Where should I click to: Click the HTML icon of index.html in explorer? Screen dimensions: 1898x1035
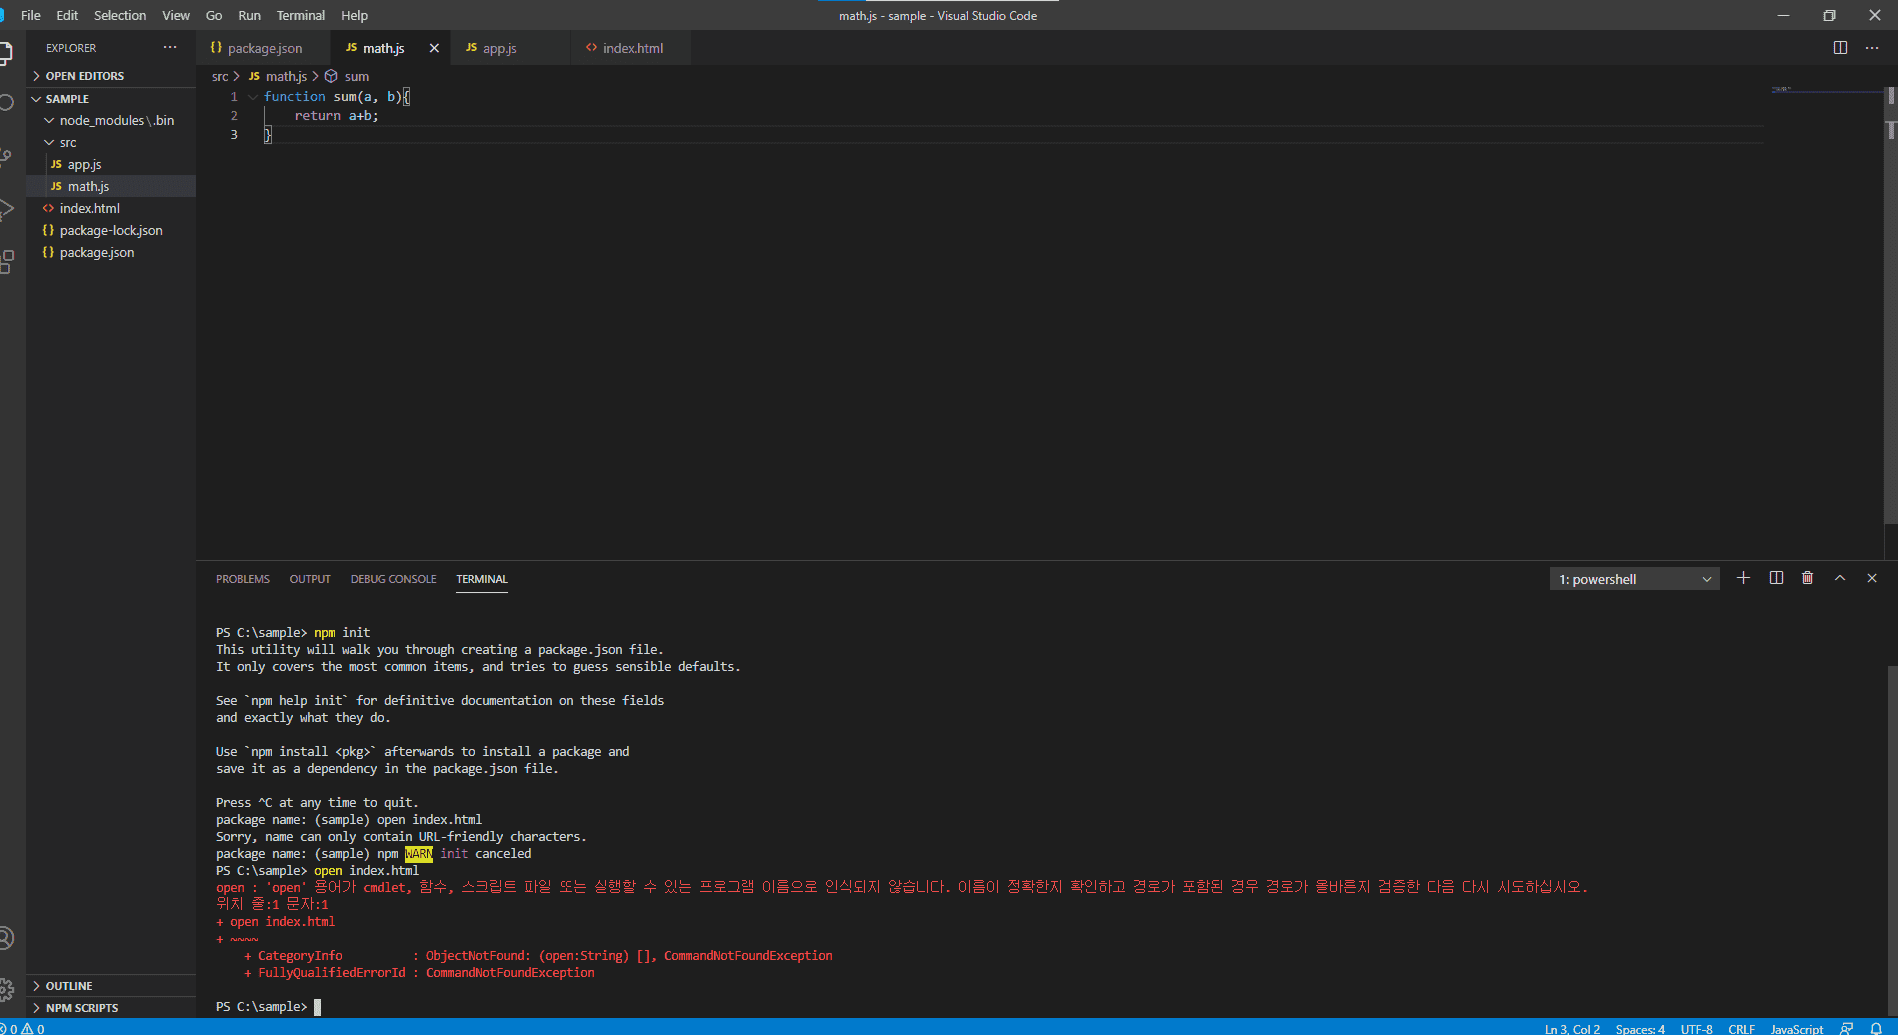click(48, 208)
